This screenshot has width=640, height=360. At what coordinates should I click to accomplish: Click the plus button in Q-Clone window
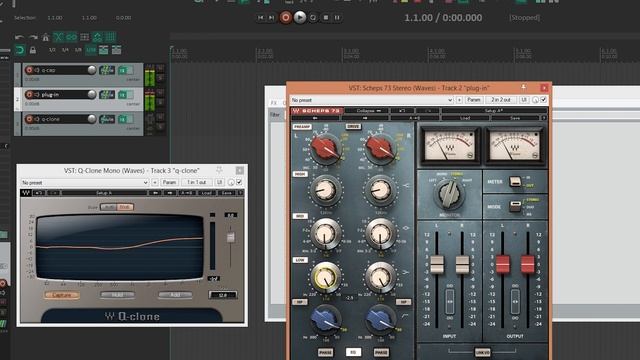coord(155,182)
